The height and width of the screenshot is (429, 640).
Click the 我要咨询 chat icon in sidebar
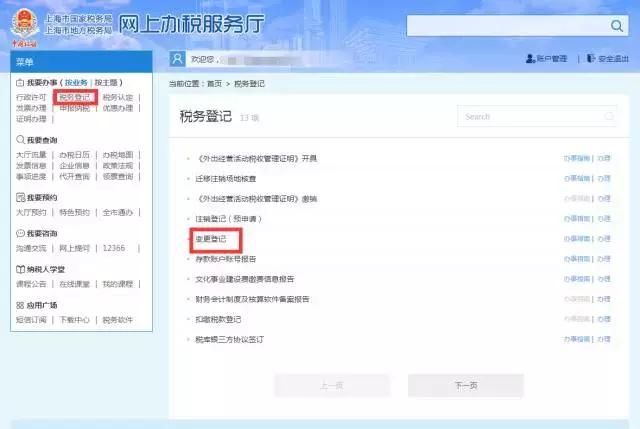click(x=21, y=233)
